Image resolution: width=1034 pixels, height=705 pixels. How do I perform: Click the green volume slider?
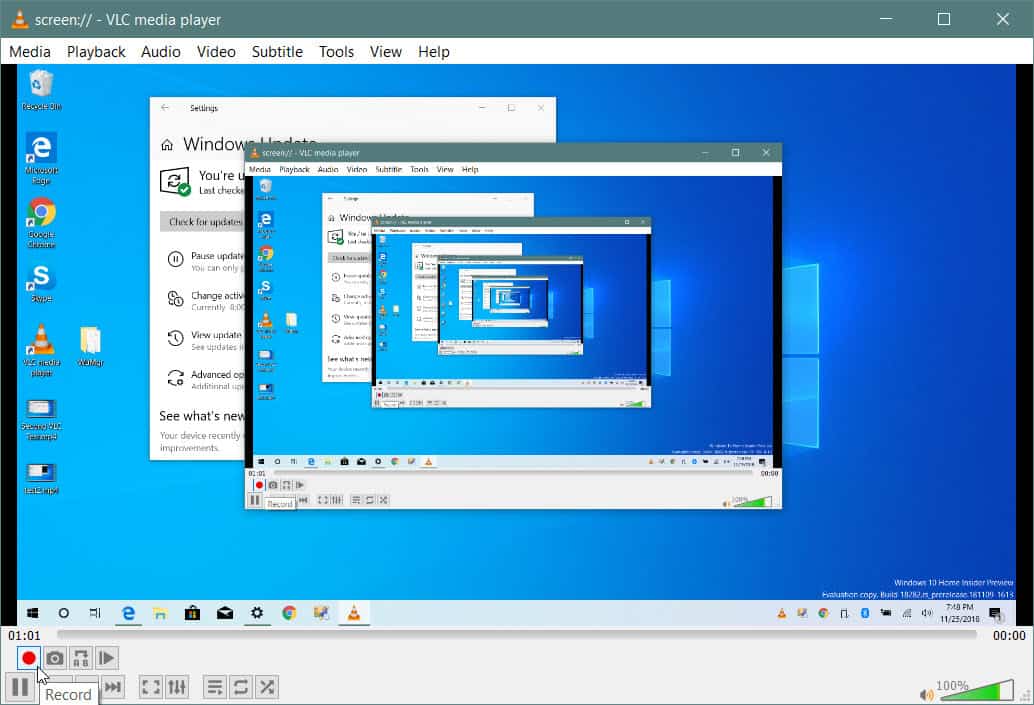point(975,690)
